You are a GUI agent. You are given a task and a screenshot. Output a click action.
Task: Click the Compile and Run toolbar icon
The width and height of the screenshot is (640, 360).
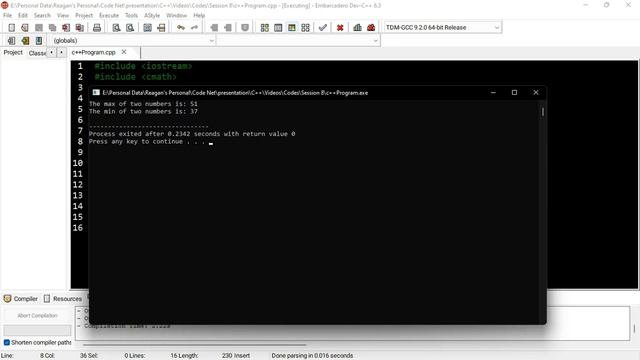coord(292,28)
